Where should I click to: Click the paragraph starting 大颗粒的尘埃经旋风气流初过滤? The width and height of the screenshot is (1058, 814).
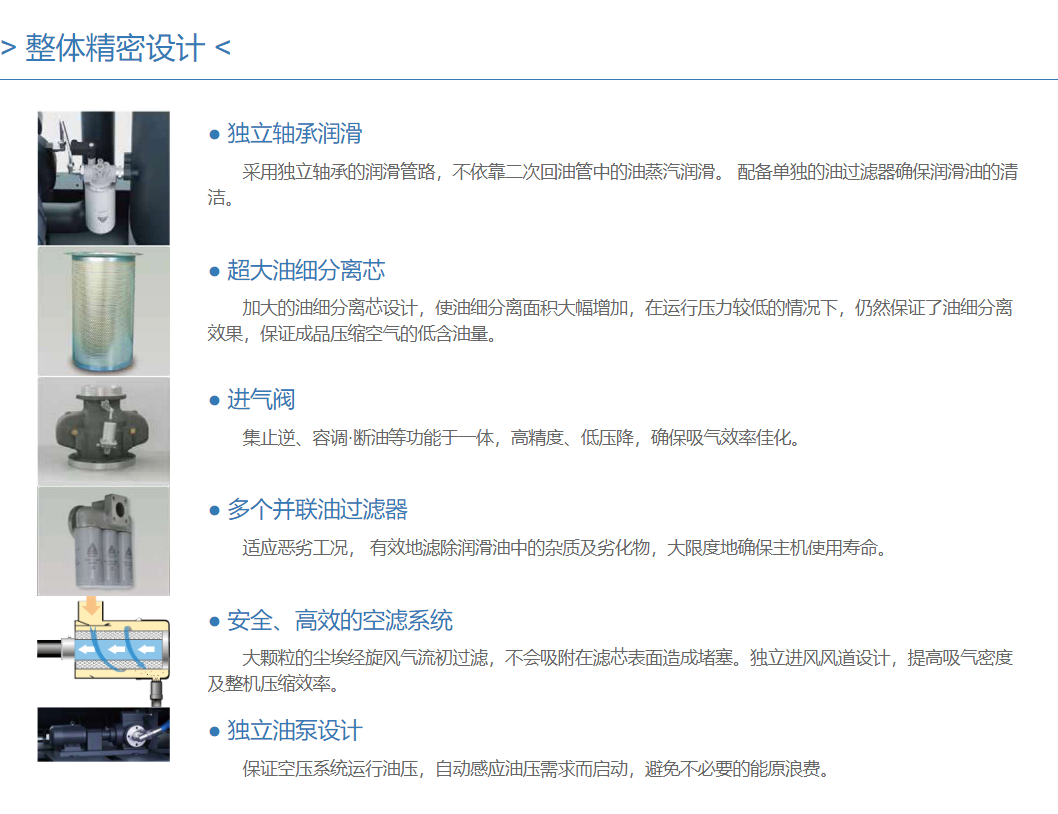click(x=610, y=670)
